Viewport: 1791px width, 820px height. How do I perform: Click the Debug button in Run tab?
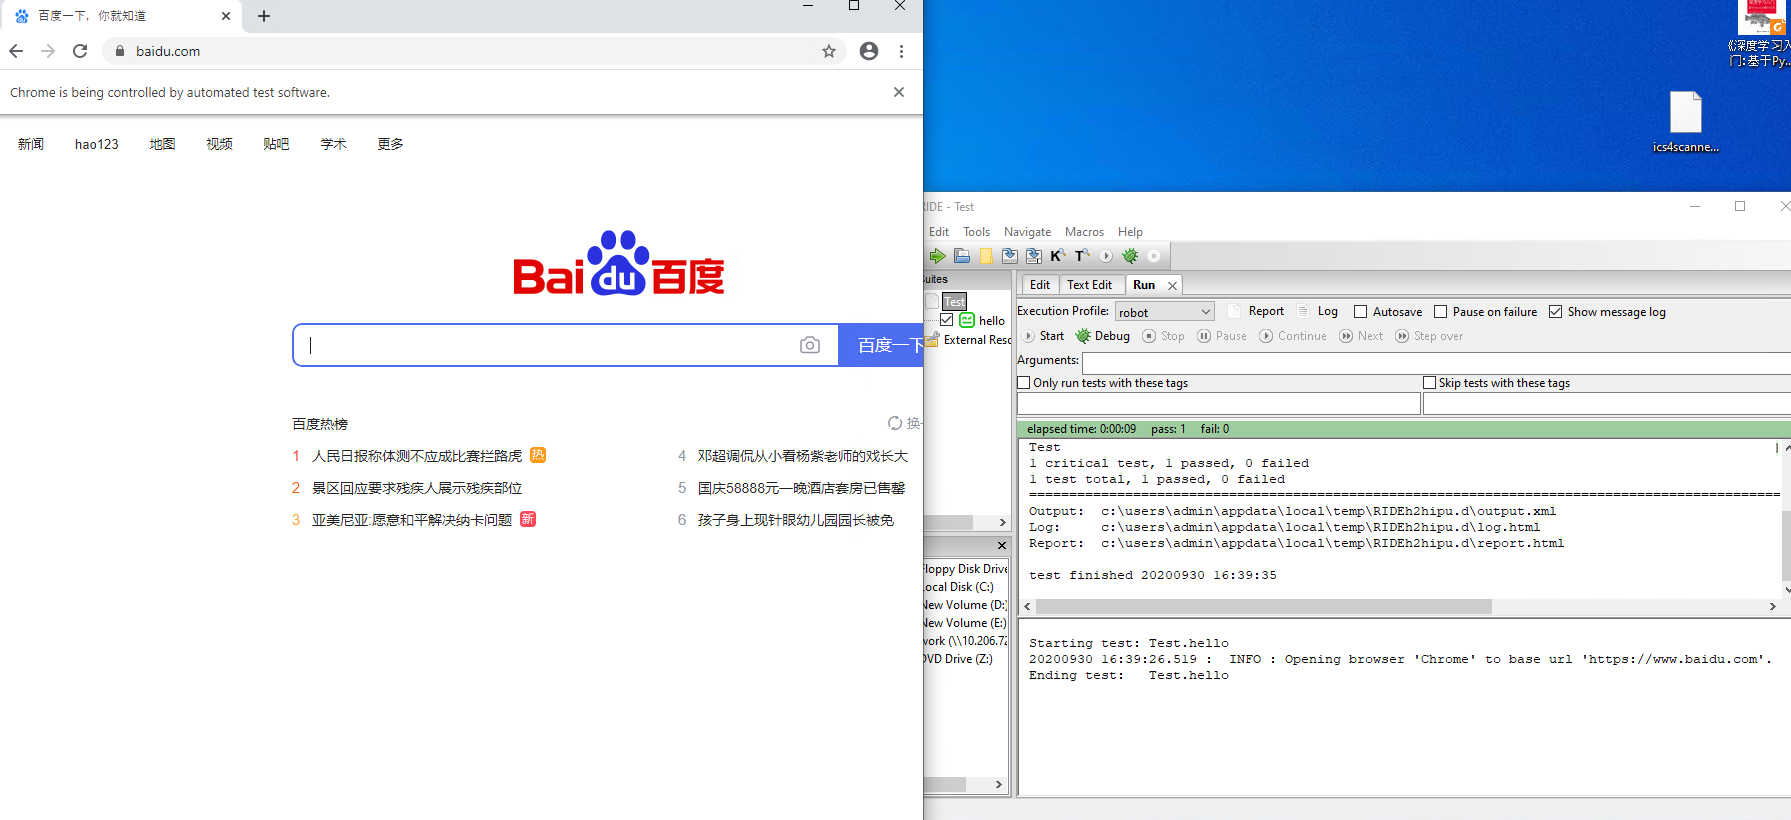pos(1102,336)
